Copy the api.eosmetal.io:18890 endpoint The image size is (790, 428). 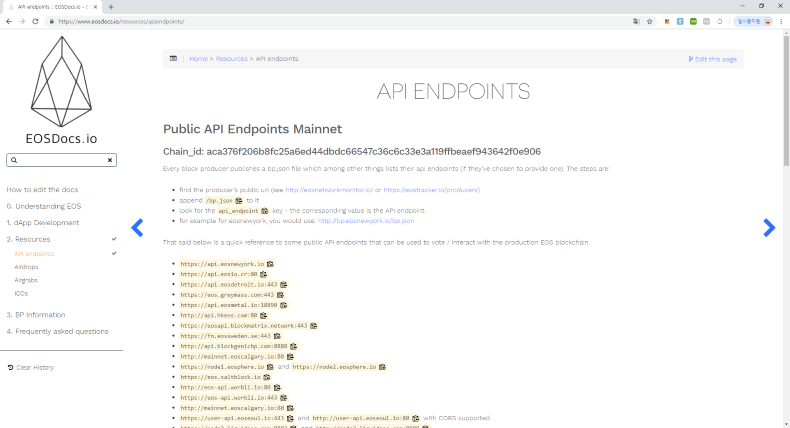tap(284, 305)
